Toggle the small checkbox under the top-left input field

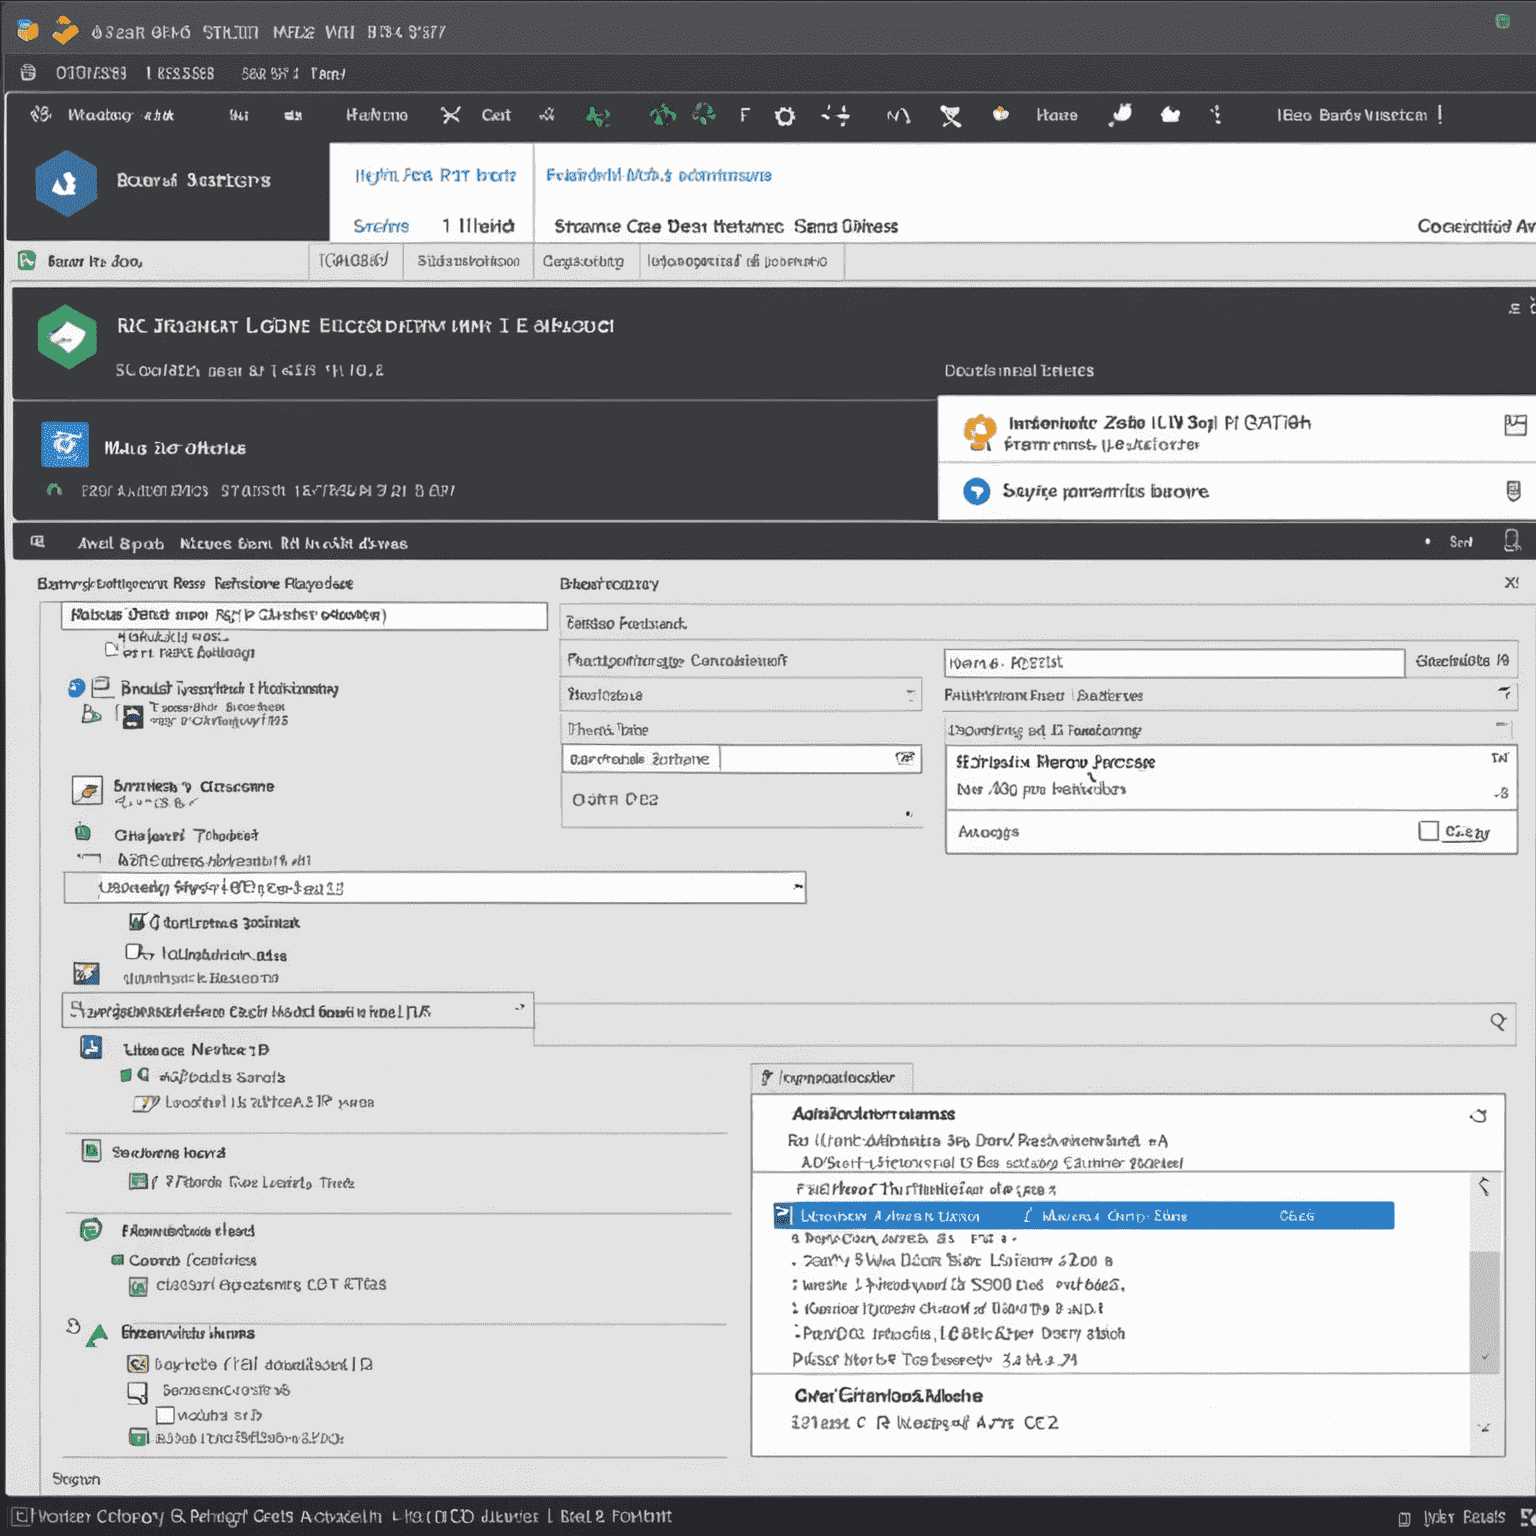click(112, 649)
